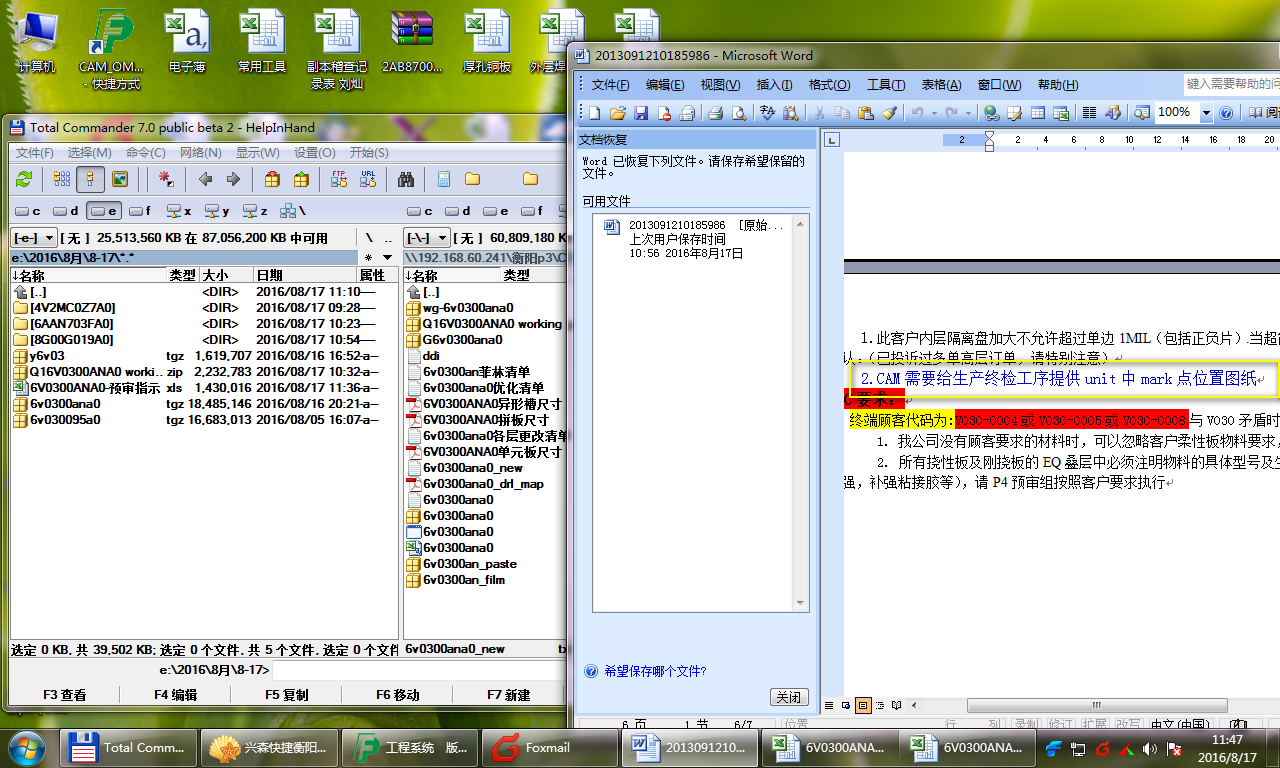Select drive e in the left panel
Viewport: 1280px width, 768px height.
coord(104,211)
